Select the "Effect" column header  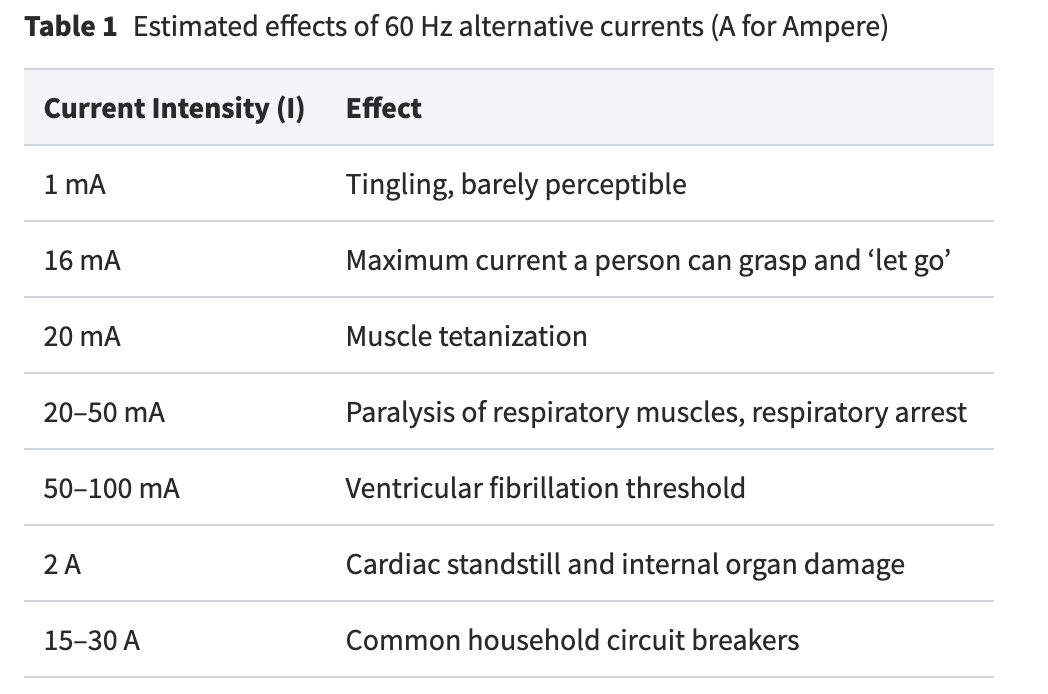[384, 108]
